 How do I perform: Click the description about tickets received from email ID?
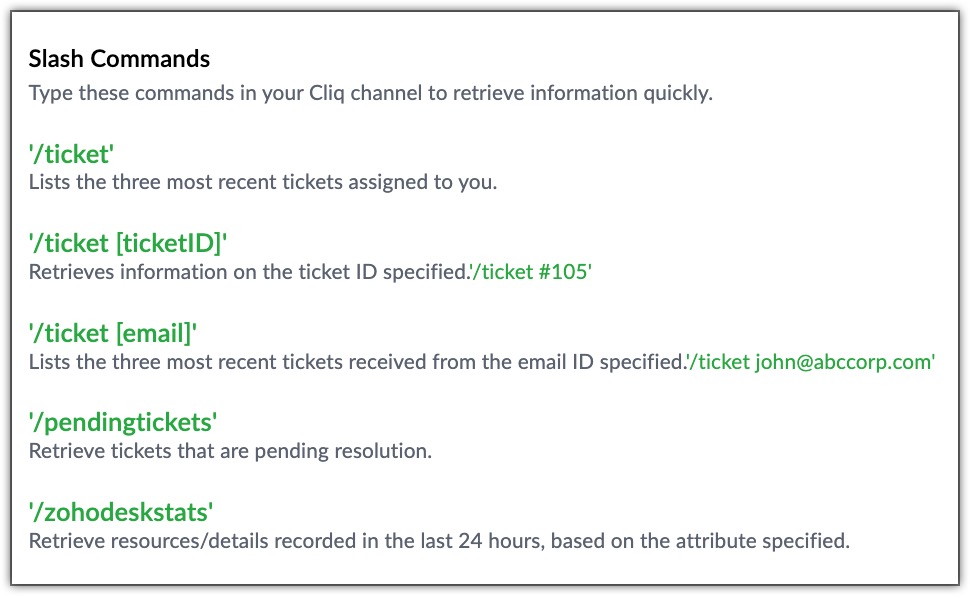(x=358, y=362)
